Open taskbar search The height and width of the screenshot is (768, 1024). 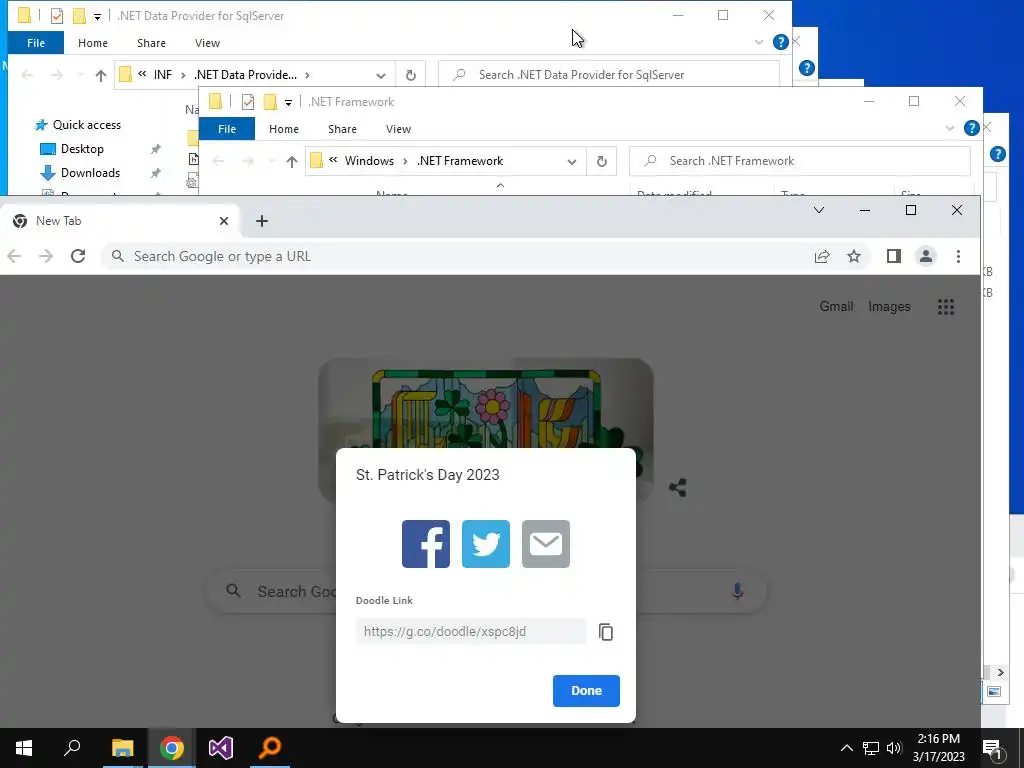(72, 748)
